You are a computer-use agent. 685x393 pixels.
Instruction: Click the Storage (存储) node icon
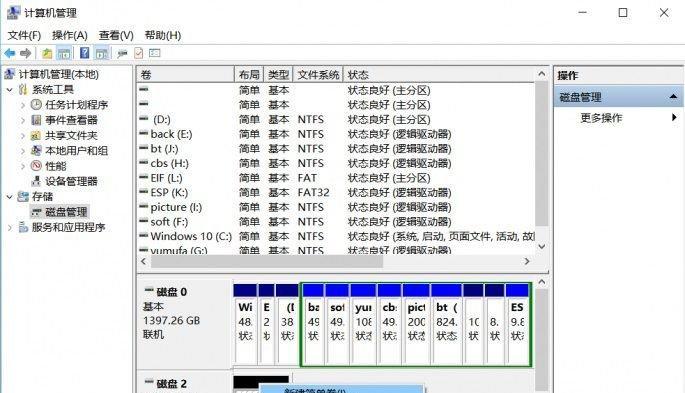(x=23, y=196)
